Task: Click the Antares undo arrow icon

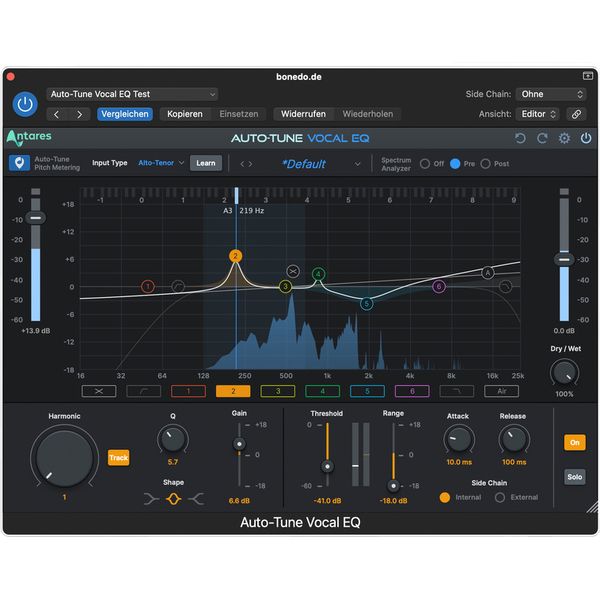Action: pyautogui.click(x=520, y=139)
